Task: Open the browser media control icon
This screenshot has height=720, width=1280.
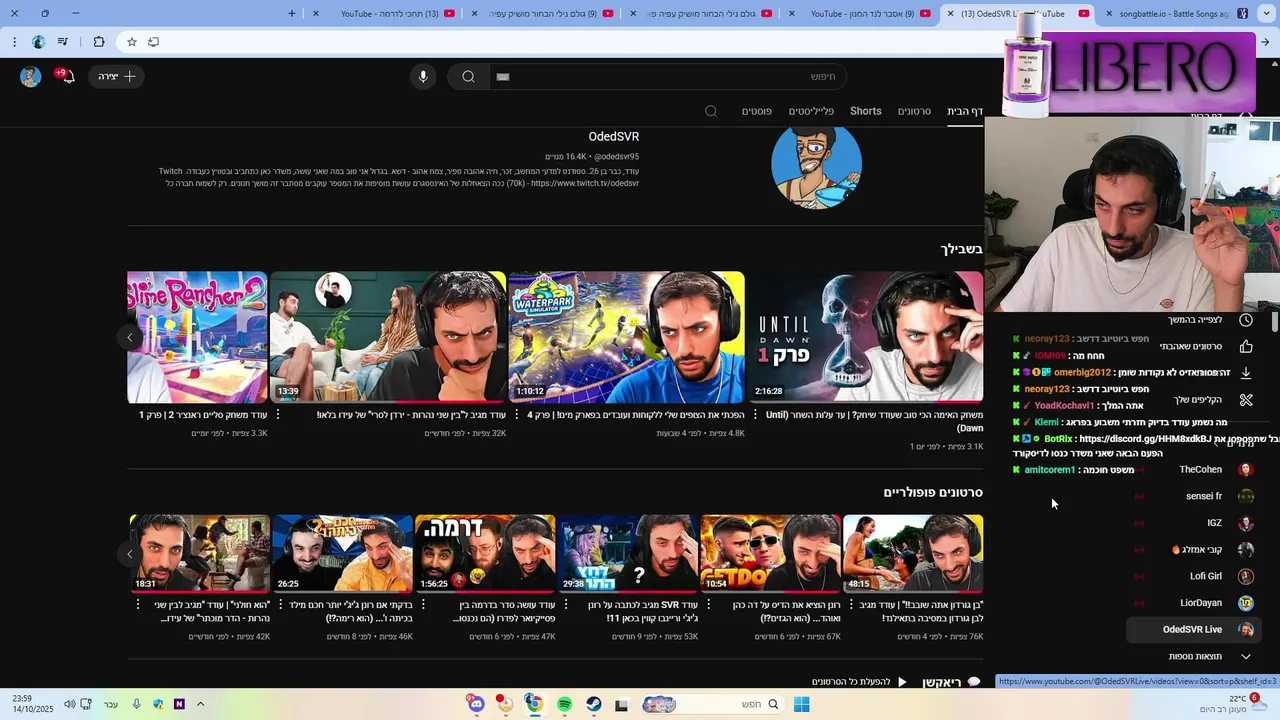Action: coord(63,42)
